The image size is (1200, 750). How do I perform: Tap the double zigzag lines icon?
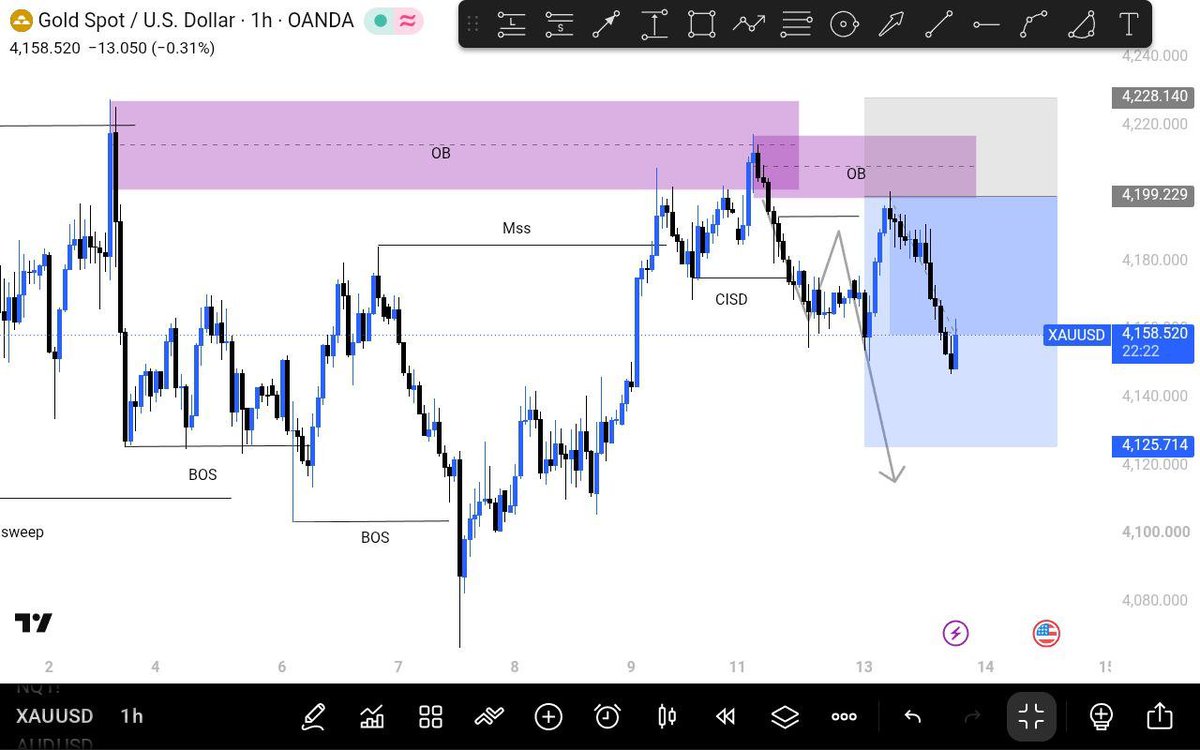(x=490, y=716)
